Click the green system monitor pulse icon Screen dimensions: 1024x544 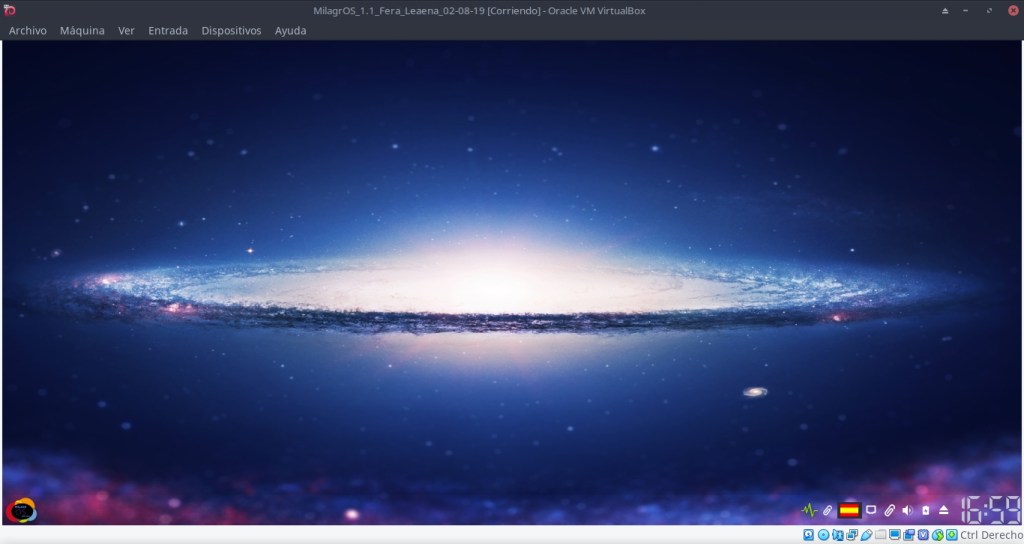pyautogui.click(x=809, y=510)
